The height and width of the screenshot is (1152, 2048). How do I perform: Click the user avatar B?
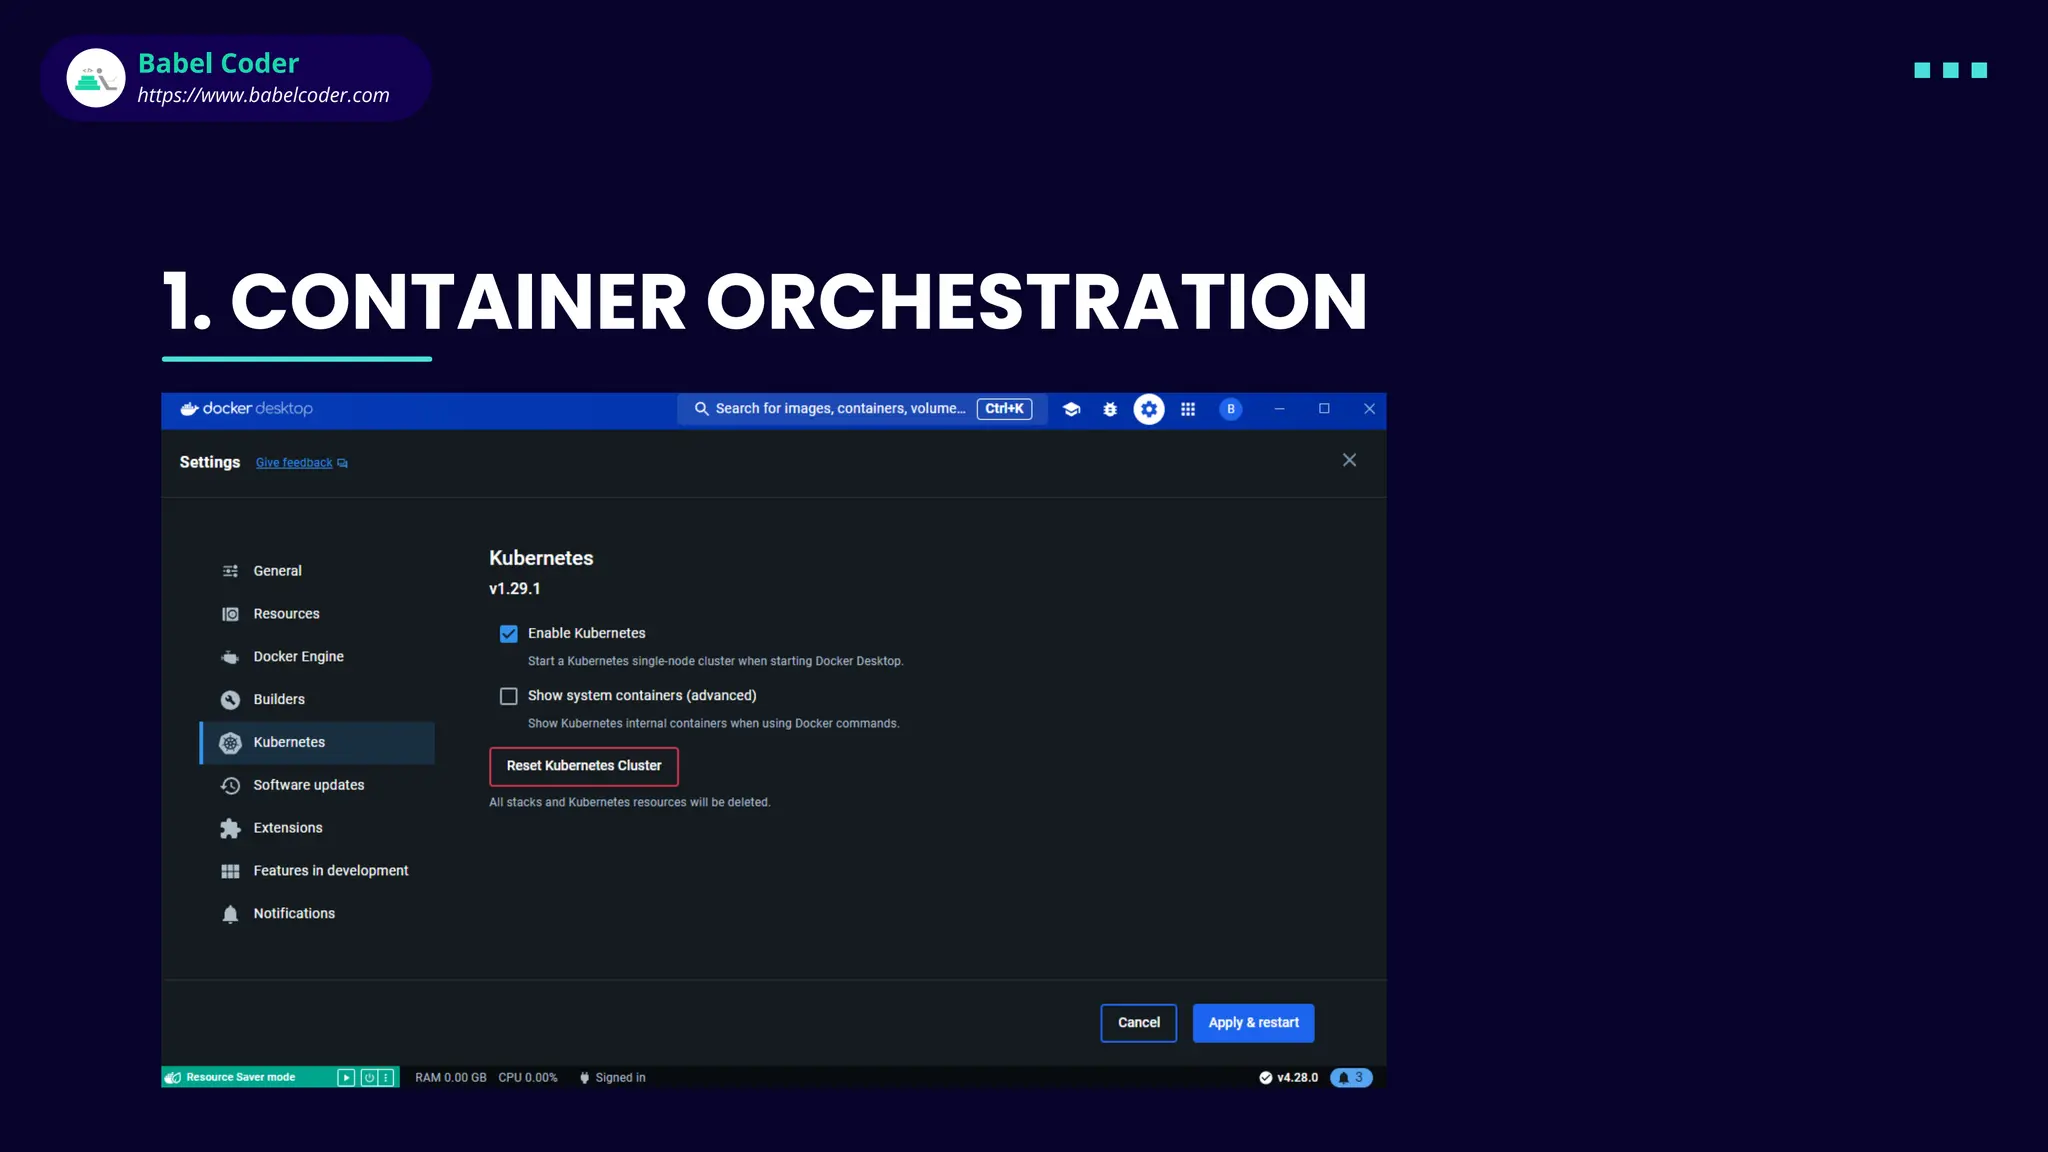(x=1231, y=409)
